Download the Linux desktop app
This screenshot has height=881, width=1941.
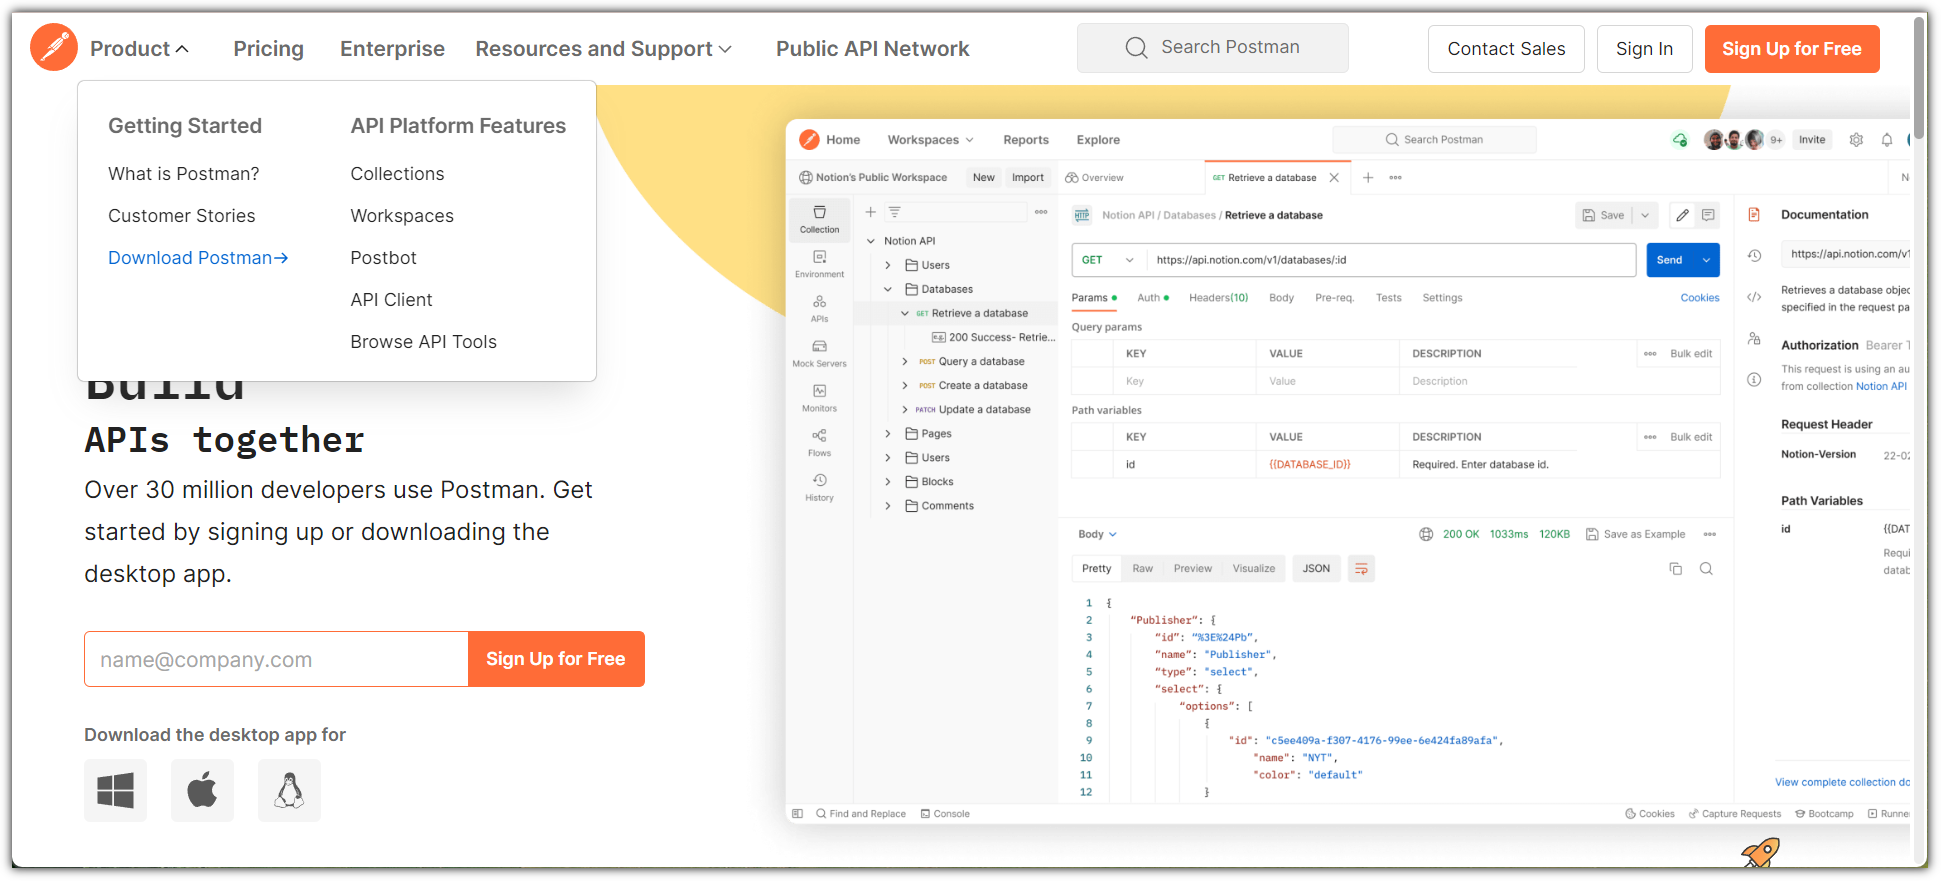289,790
